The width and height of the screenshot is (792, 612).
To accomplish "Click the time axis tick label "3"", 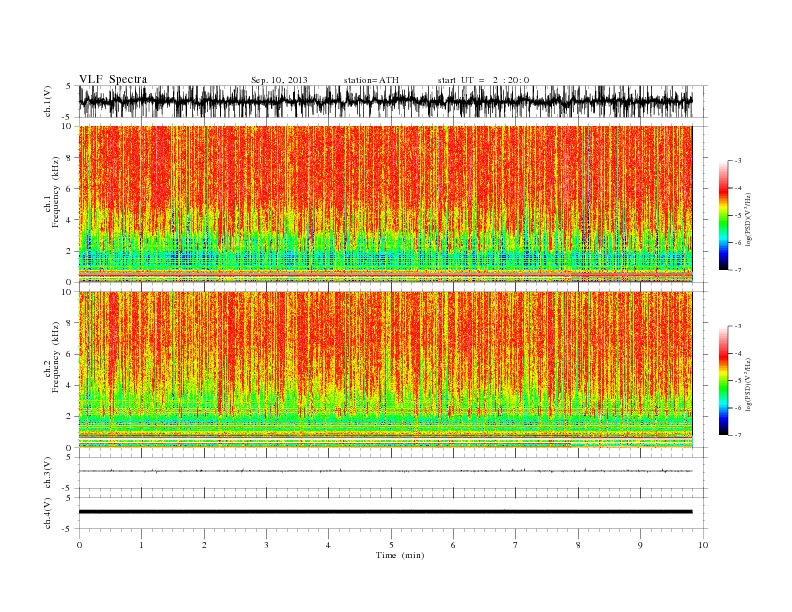I will [266, 545].
